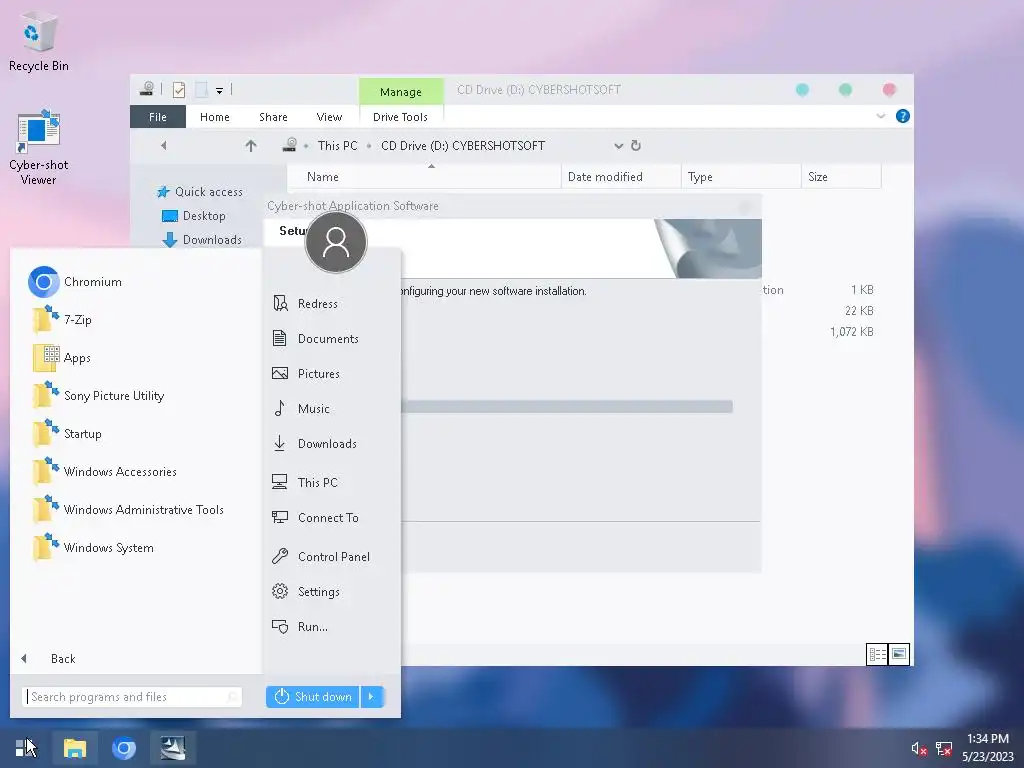The image size is (1024, 768).
Task: Switch to details view layout
Action: (877, 654)
